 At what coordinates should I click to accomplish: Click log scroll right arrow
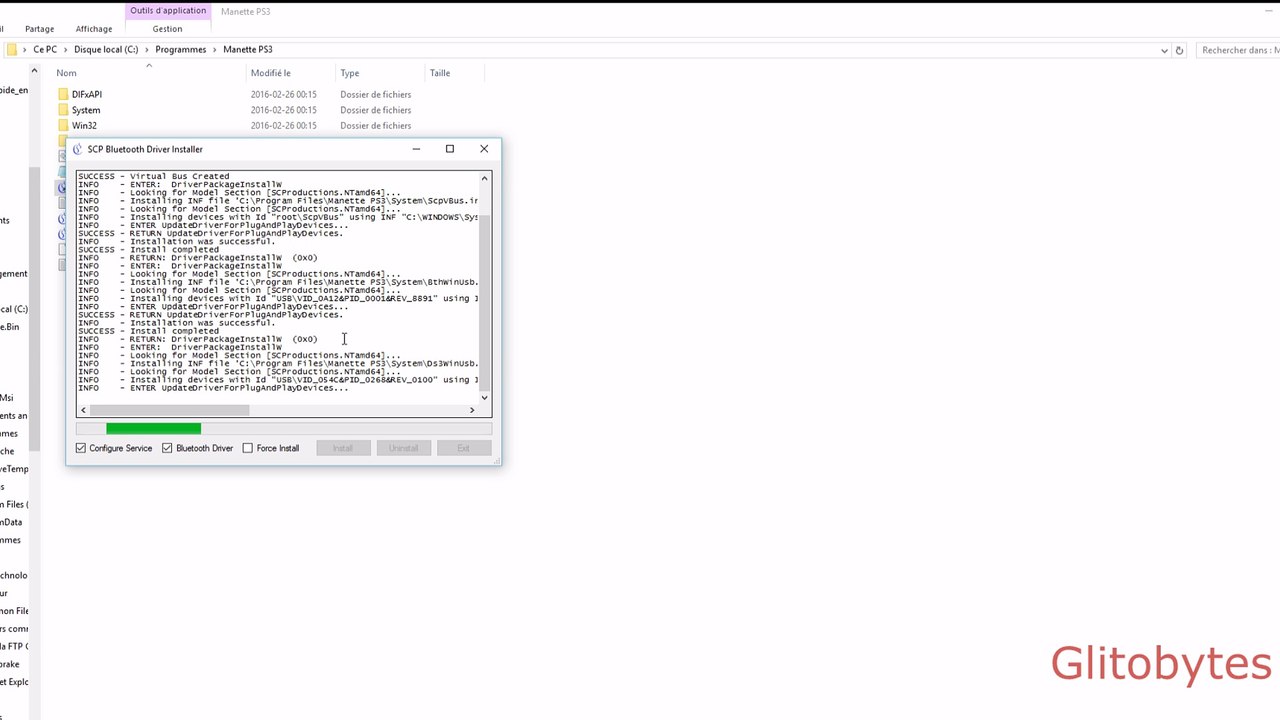[x=472, y=410]
